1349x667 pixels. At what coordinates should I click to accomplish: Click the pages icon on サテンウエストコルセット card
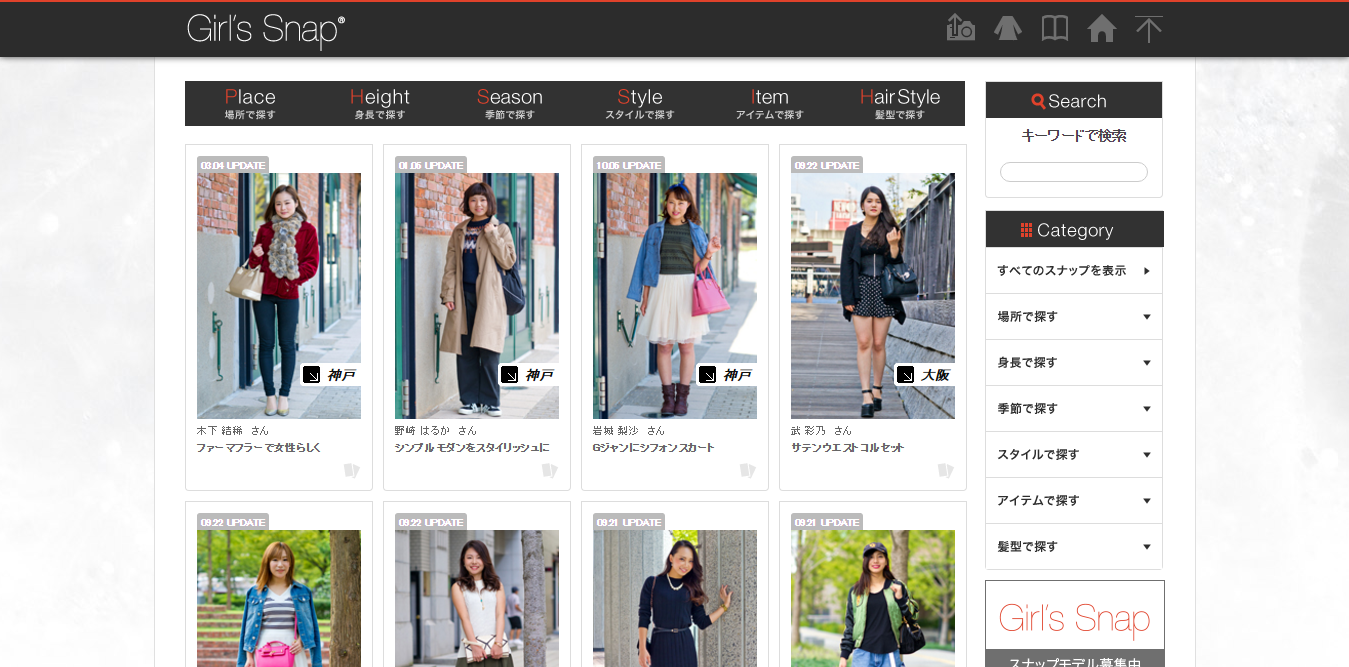click(x=945, y=470)
